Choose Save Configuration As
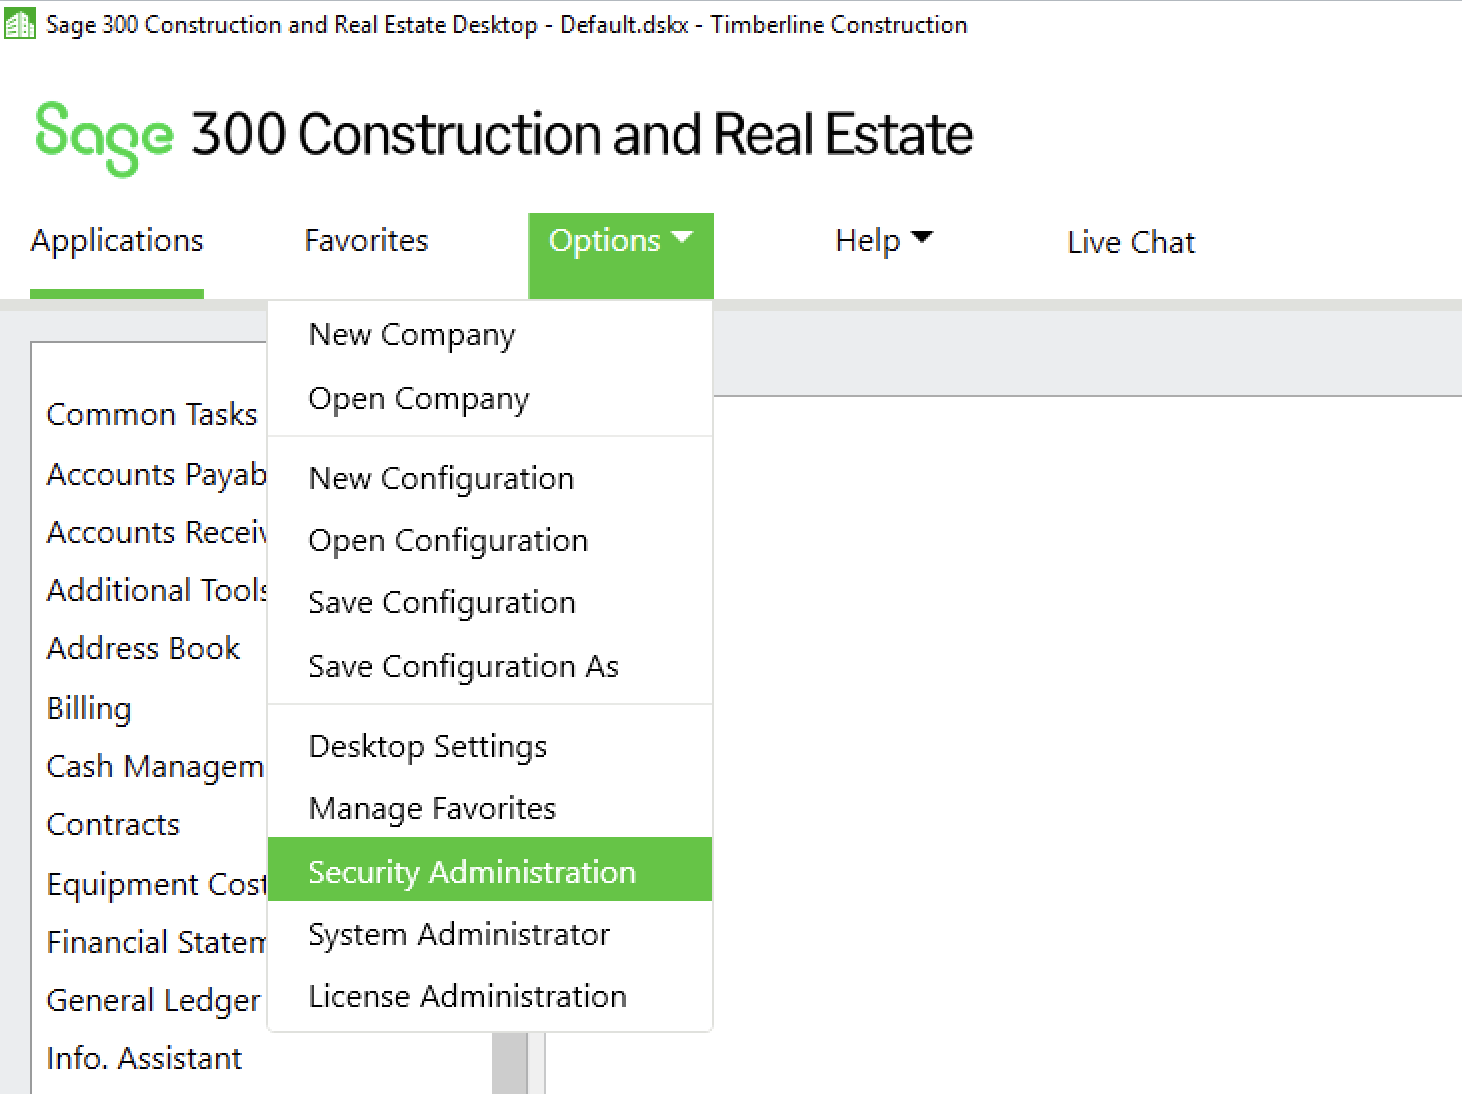1462x1094 pixels. [x=490, y=667]
